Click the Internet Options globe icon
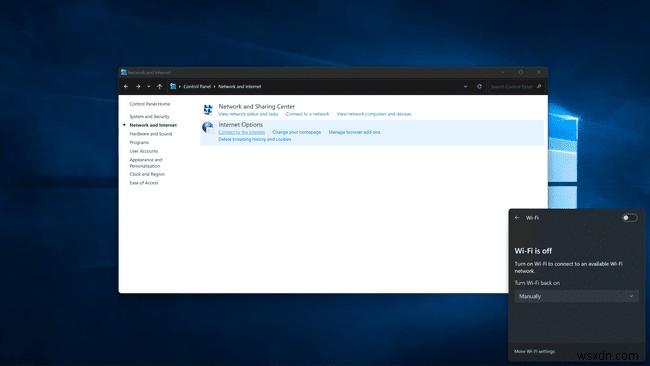The height and width of the screenshot is (366, 650). click(208, 128)
